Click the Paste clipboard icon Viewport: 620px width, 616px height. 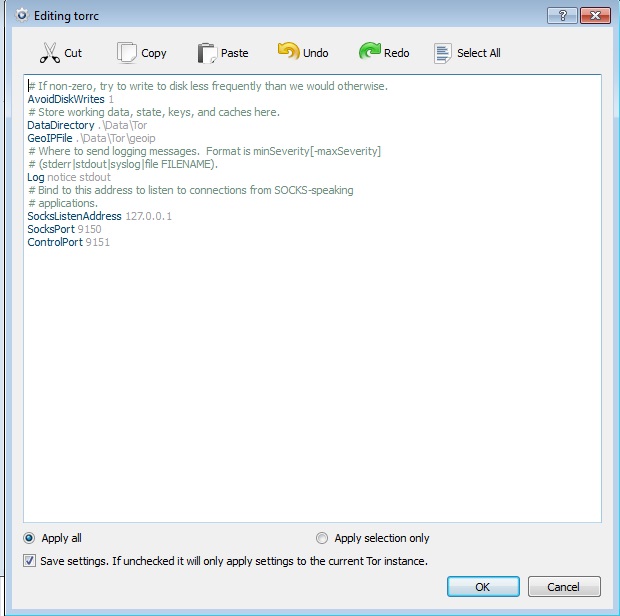point(207,53)
